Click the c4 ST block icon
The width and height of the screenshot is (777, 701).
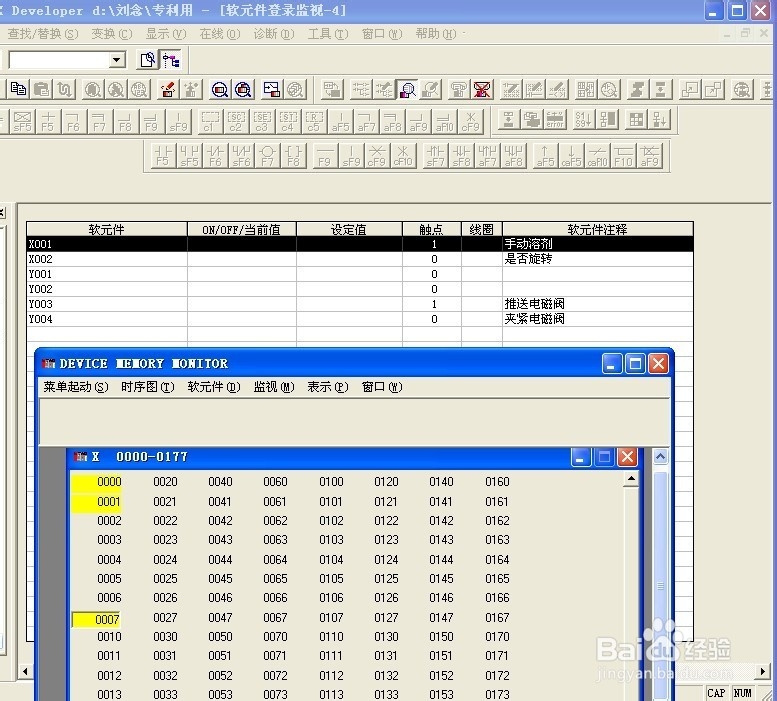pyautogui.click(x=288, y=121)
